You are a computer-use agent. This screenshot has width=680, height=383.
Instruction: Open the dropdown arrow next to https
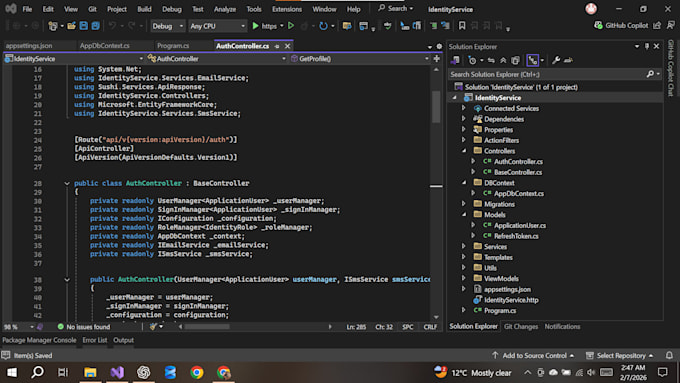tap(281, 26)
